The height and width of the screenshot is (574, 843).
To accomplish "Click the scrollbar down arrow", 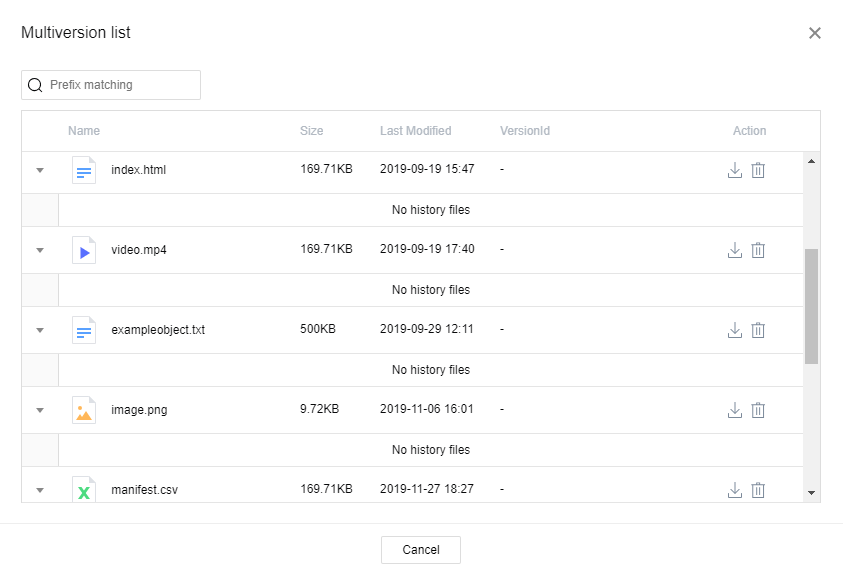I will point(811,493).
